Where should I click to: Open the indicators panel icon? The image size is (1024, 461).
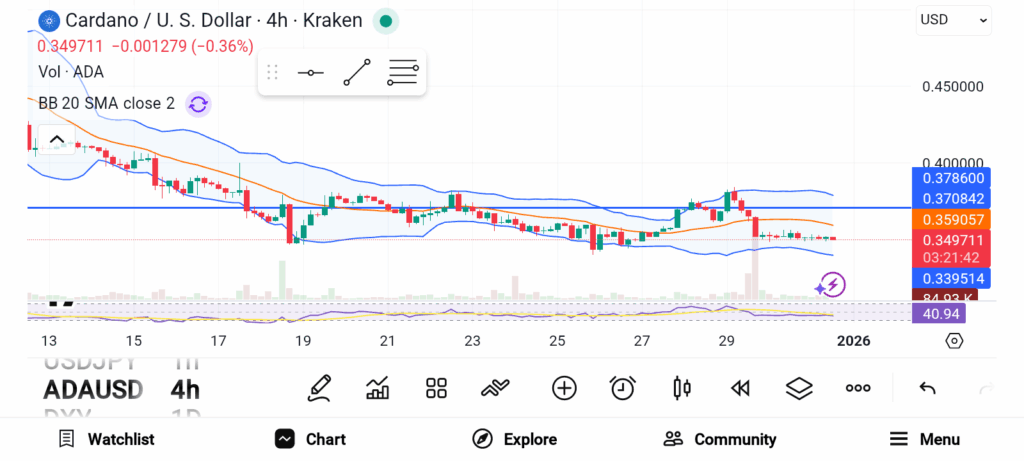[x=378, y=388]
